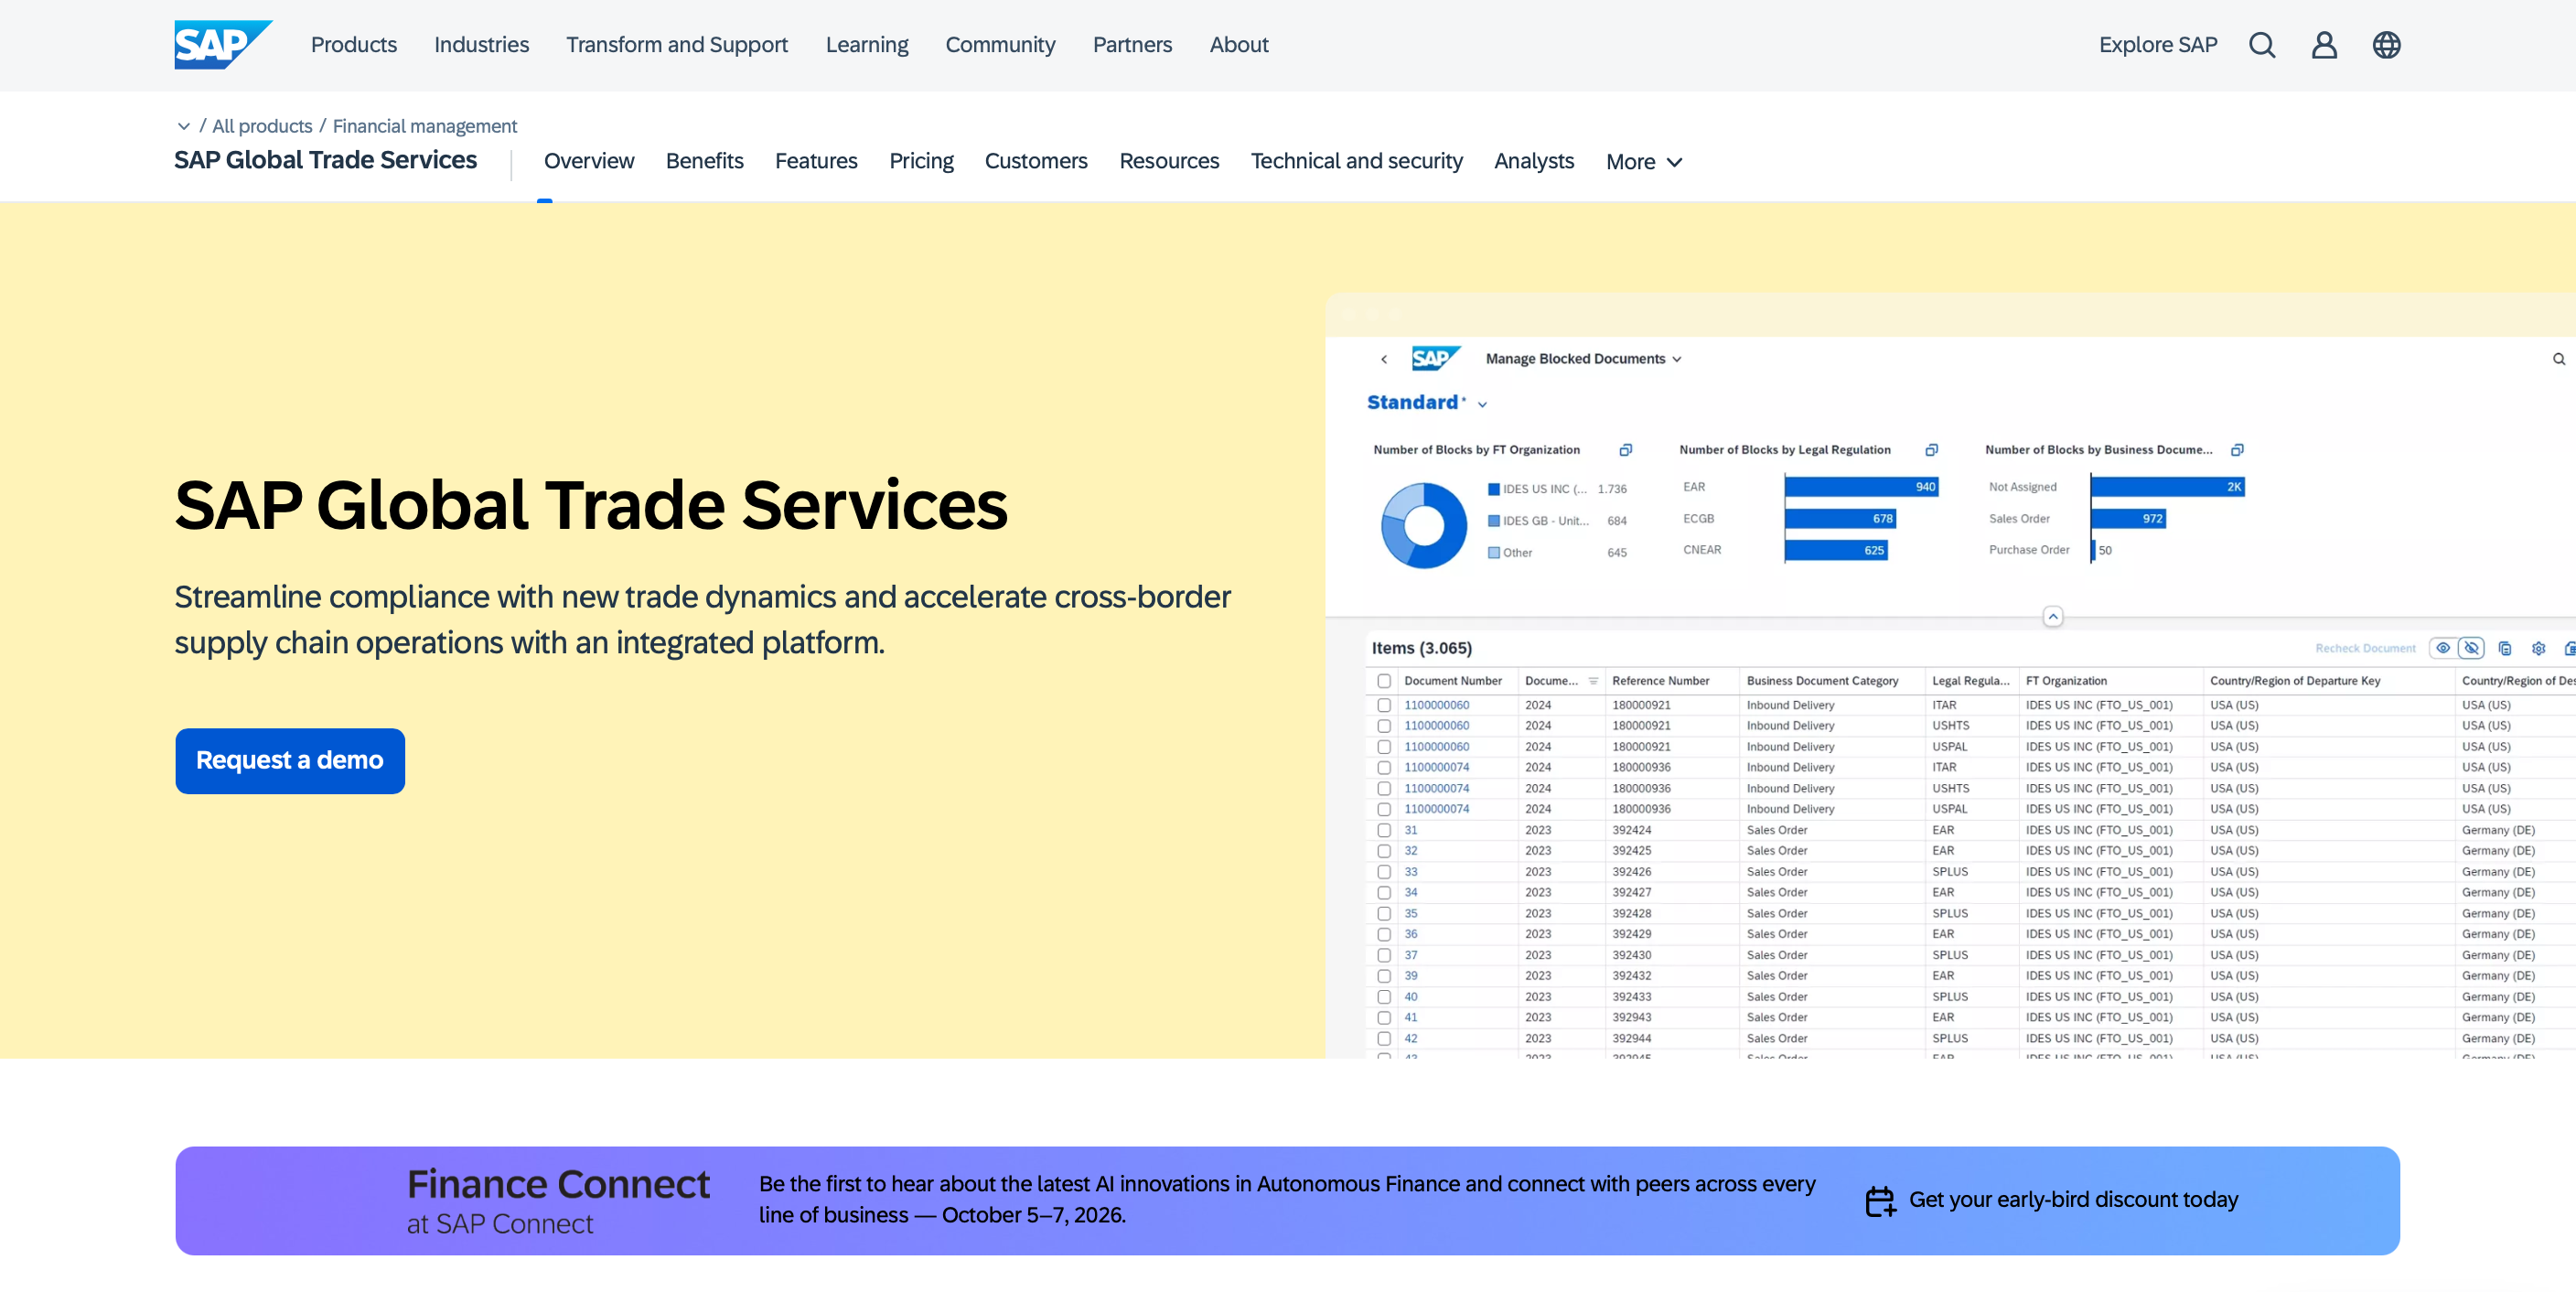Open the Partners menu
The height and width of the screenshot is (1292, 2576).
point(1132,45)
